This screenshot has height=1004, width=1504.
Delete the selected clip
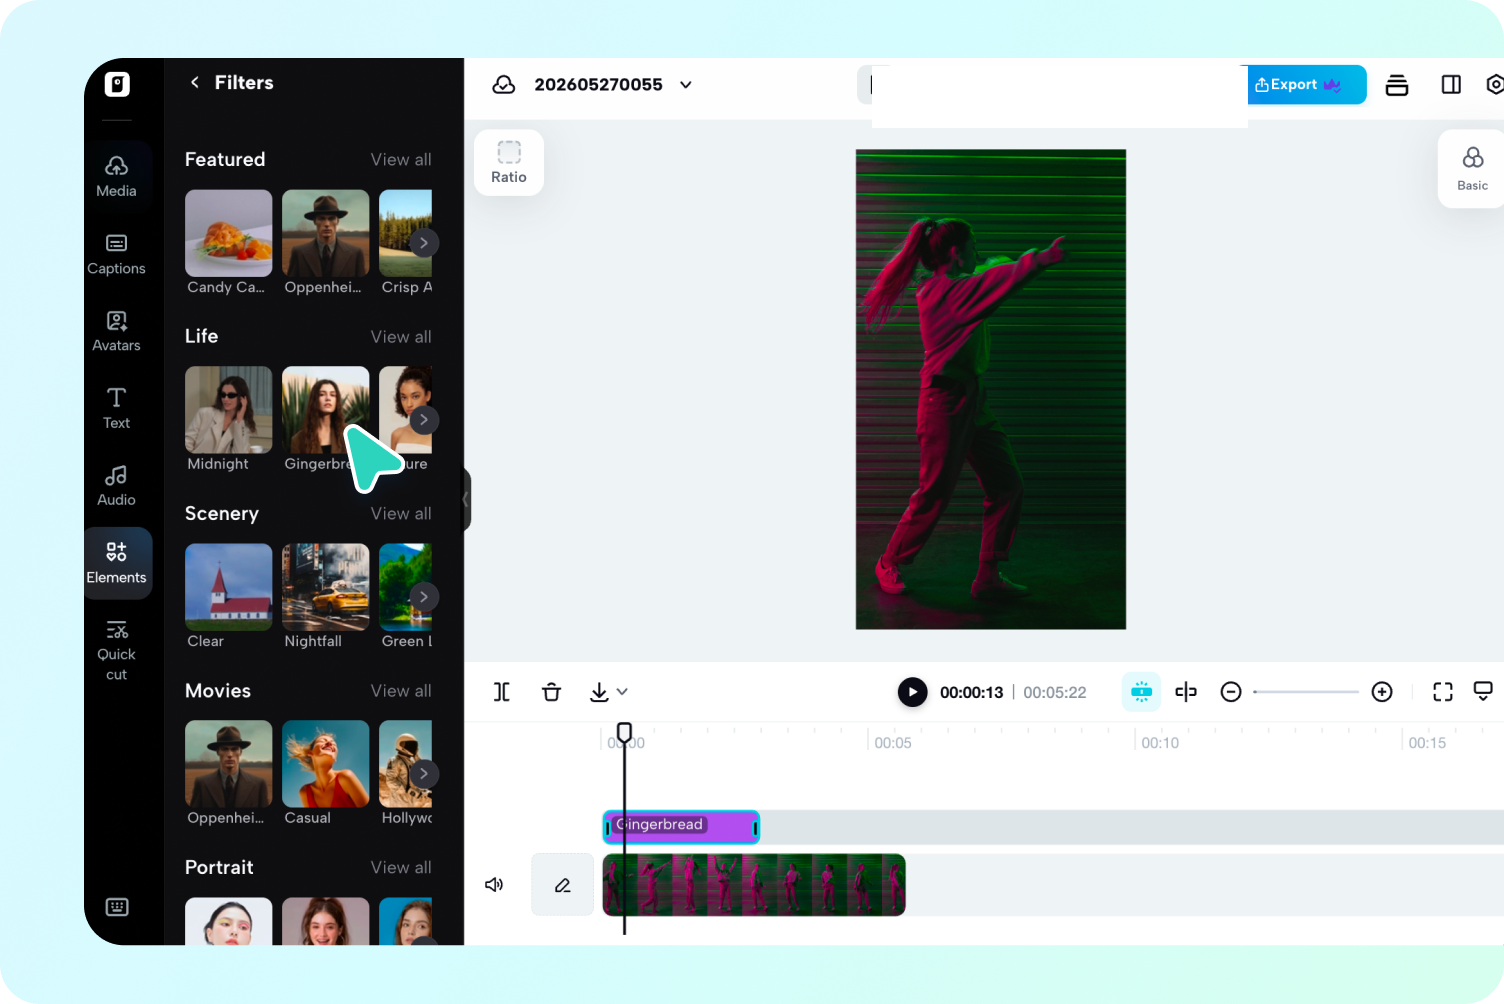[x=552, y=692]
